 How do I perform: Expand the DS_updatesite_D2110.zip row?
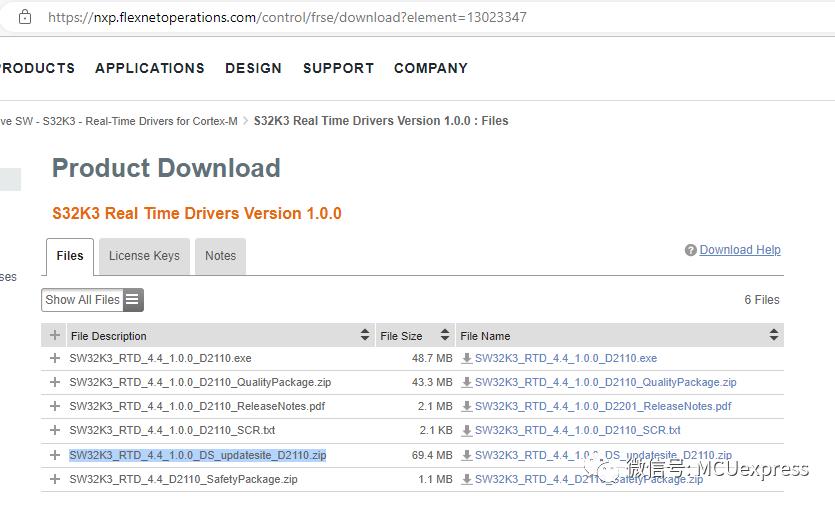pos(54,455)
